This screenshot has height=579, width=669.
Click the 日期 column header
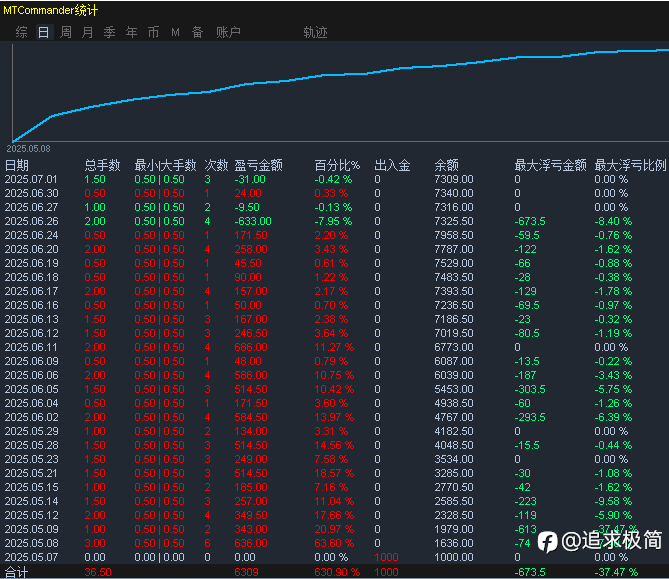point(17,165)
